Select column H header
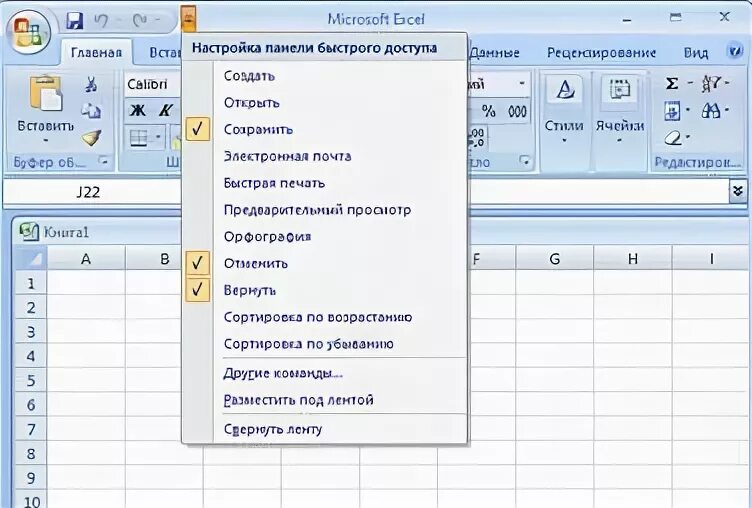 pyautogui.click(x=633, y=259)
